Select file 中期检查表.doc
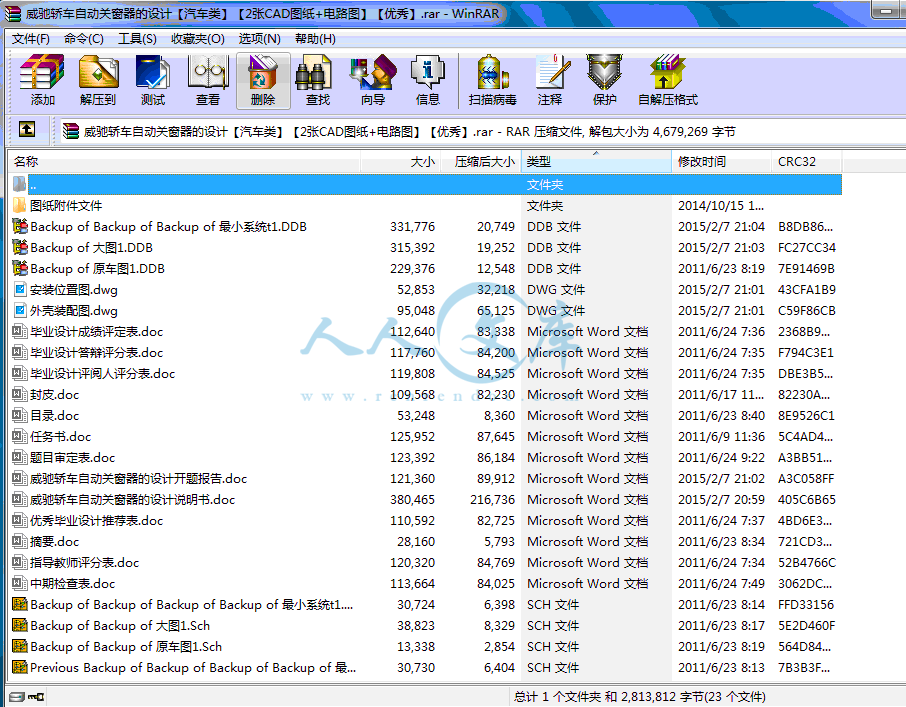 (72, 583)
